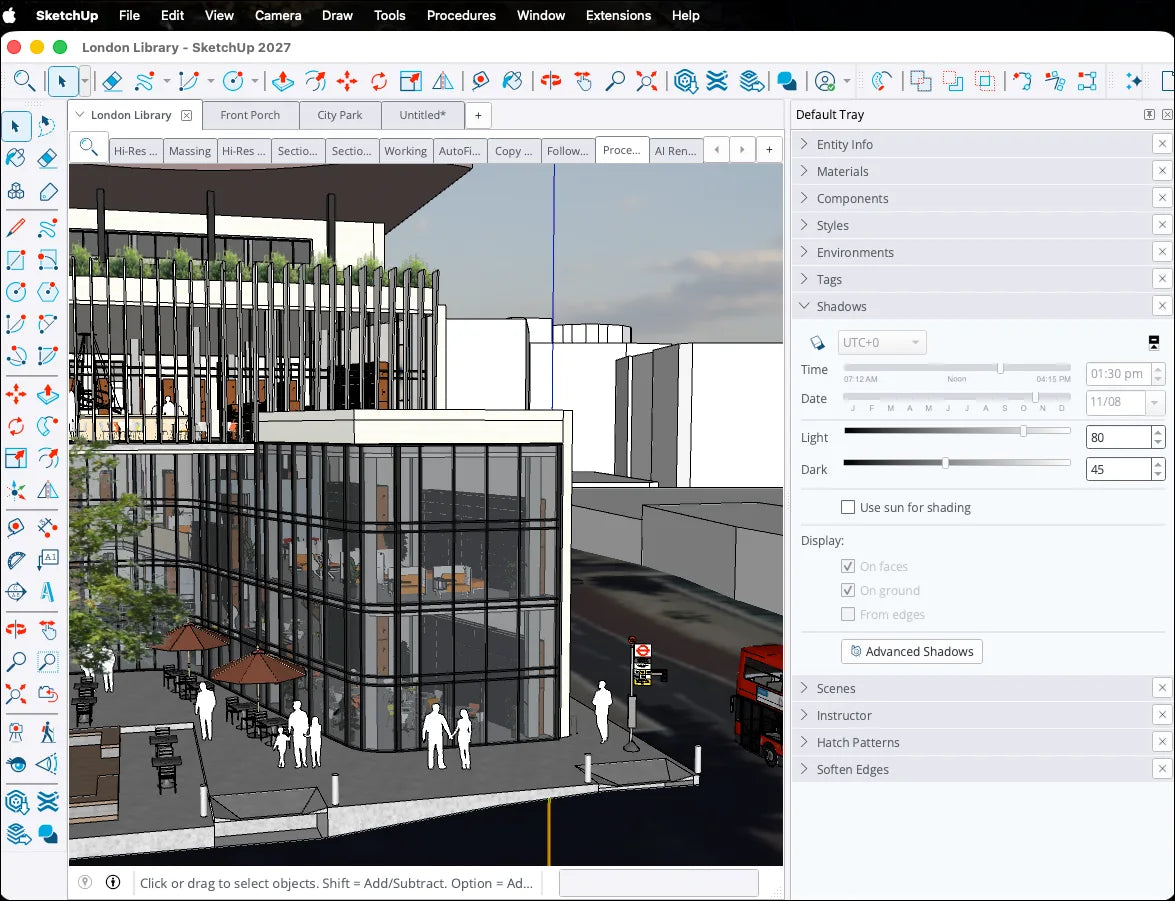This screenshot has width=1175, height=901.
Task: Close the Instructor panel
Action: coord(1162,715)
